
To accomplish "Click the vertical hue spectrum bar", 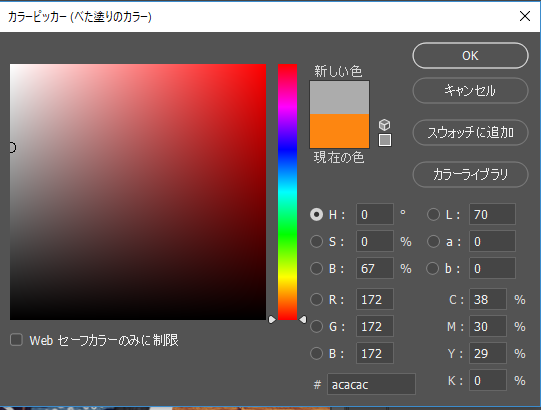I will 287,192.
